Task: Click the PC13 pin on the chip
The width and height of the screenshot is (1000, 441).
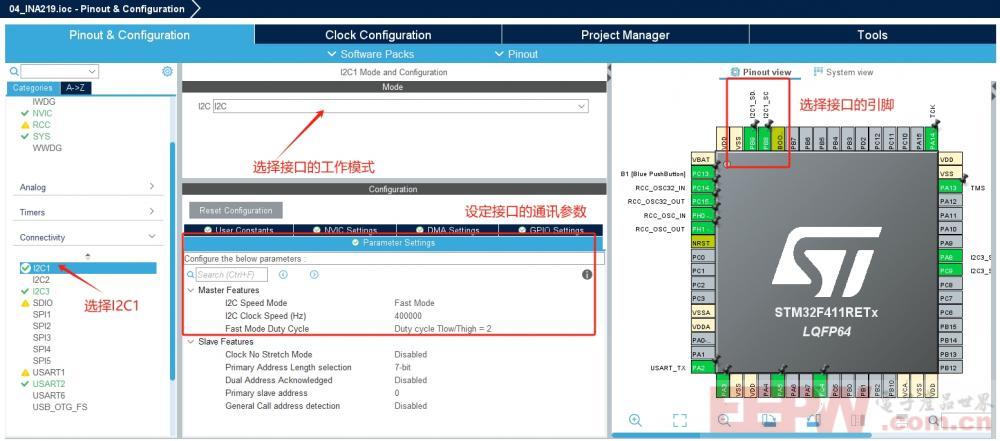Action: pyautogui.click(x=702, y=174)
